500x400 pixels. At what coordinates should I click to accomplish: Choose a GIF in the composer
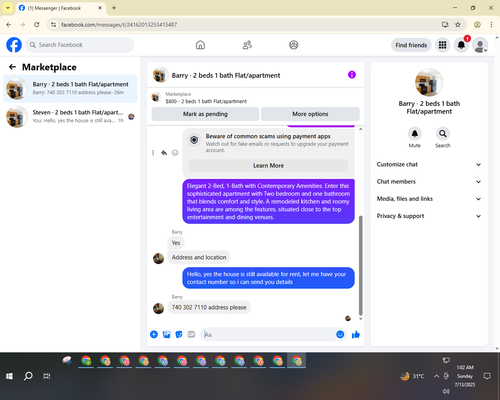191,334
